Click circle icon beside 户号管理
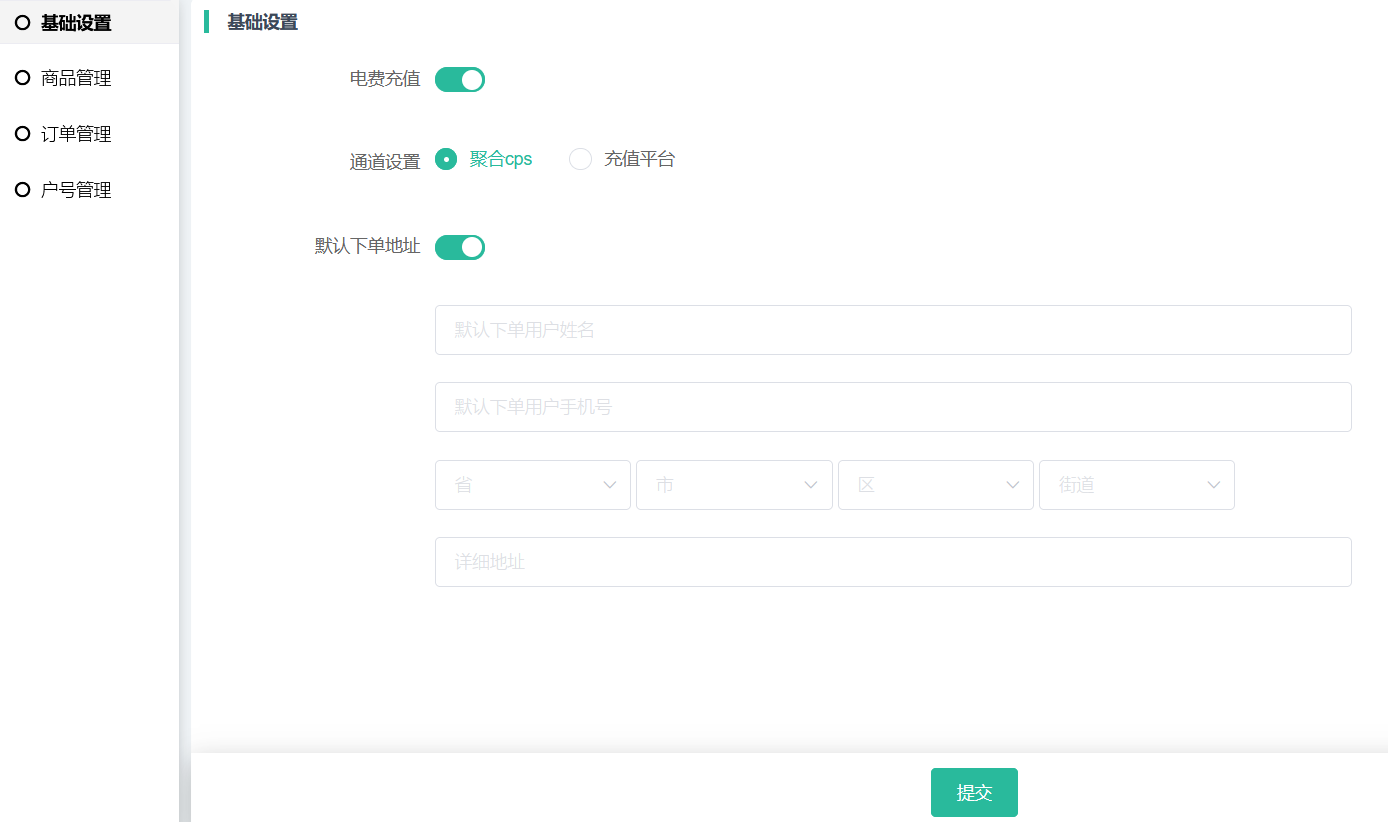Viewport: 1388px width, 822px height. [22, 190]
